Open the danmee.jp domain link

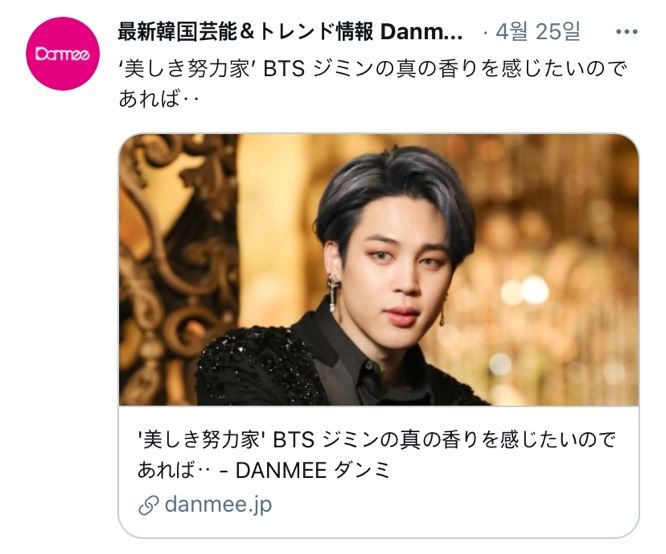218,504
